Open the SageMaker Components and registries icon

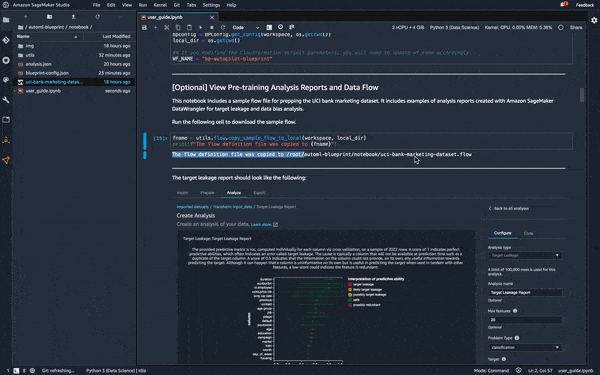click(x=6, y=140)
